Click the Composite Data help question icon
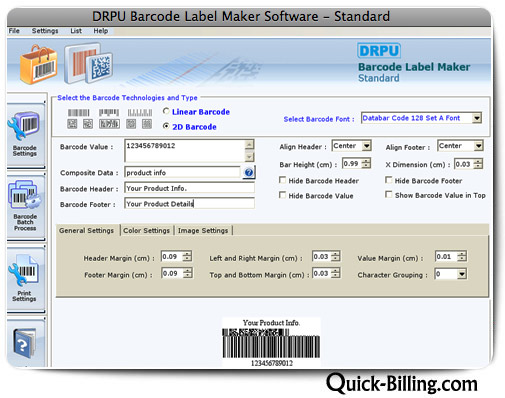The width and height of the screenshot is (505, 398). pos(248,172)
